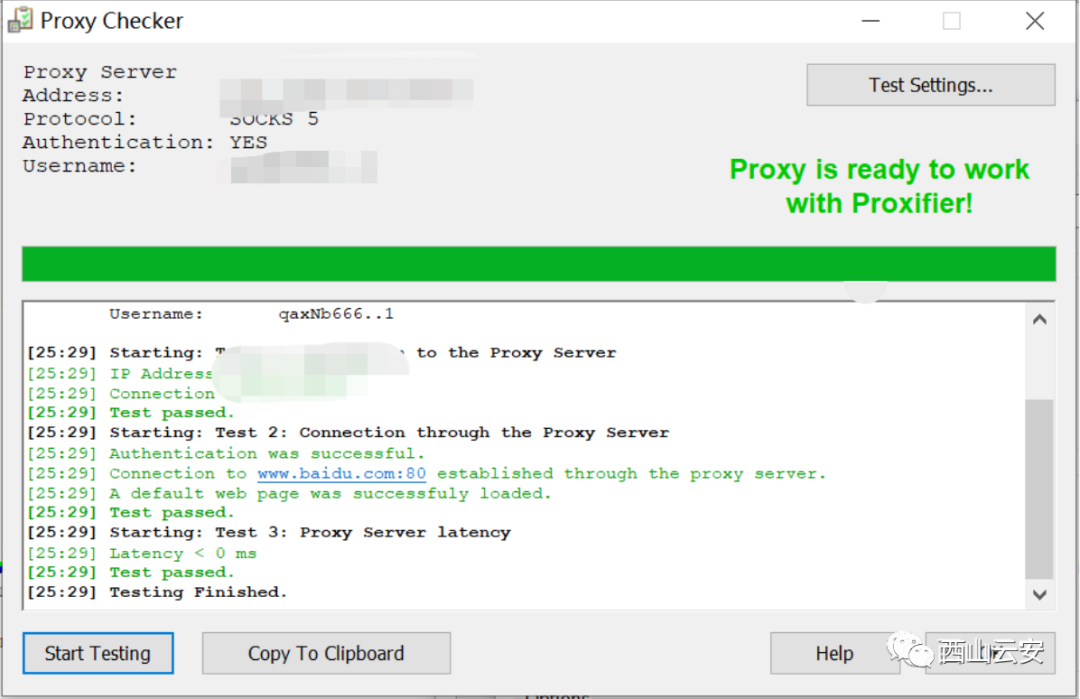Click the 'Testing Finished.' log line

point(156,592)
